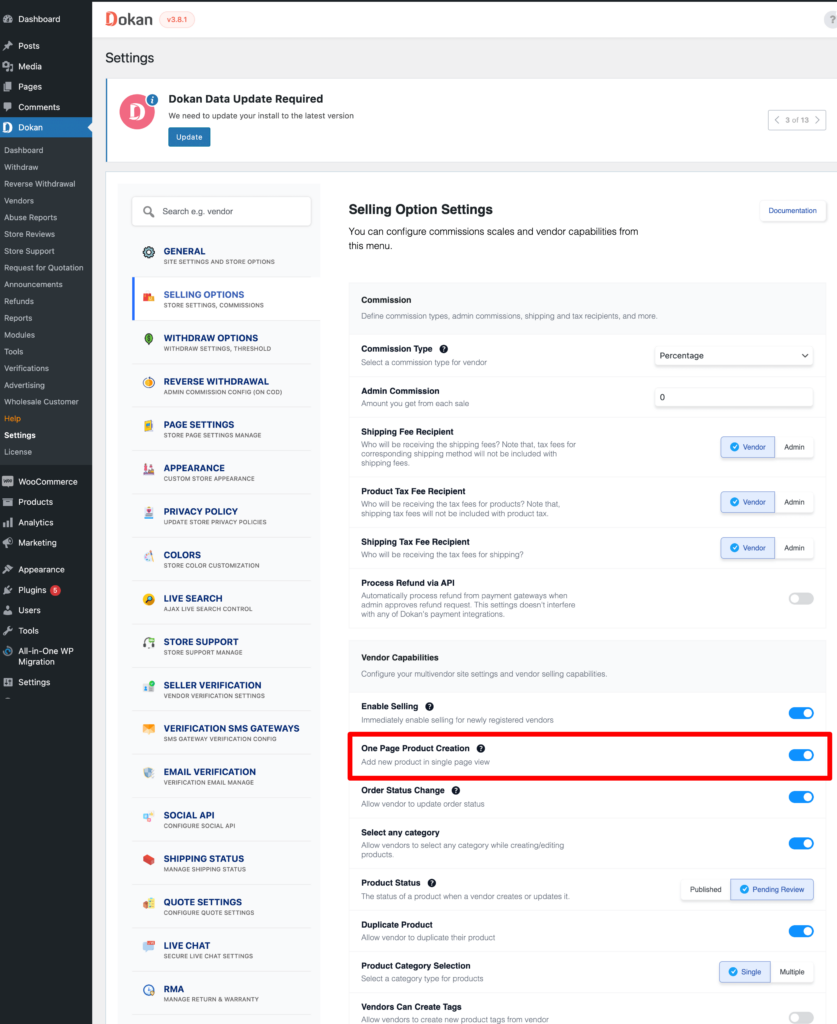Click the settings search field

[x=221, y=212]
